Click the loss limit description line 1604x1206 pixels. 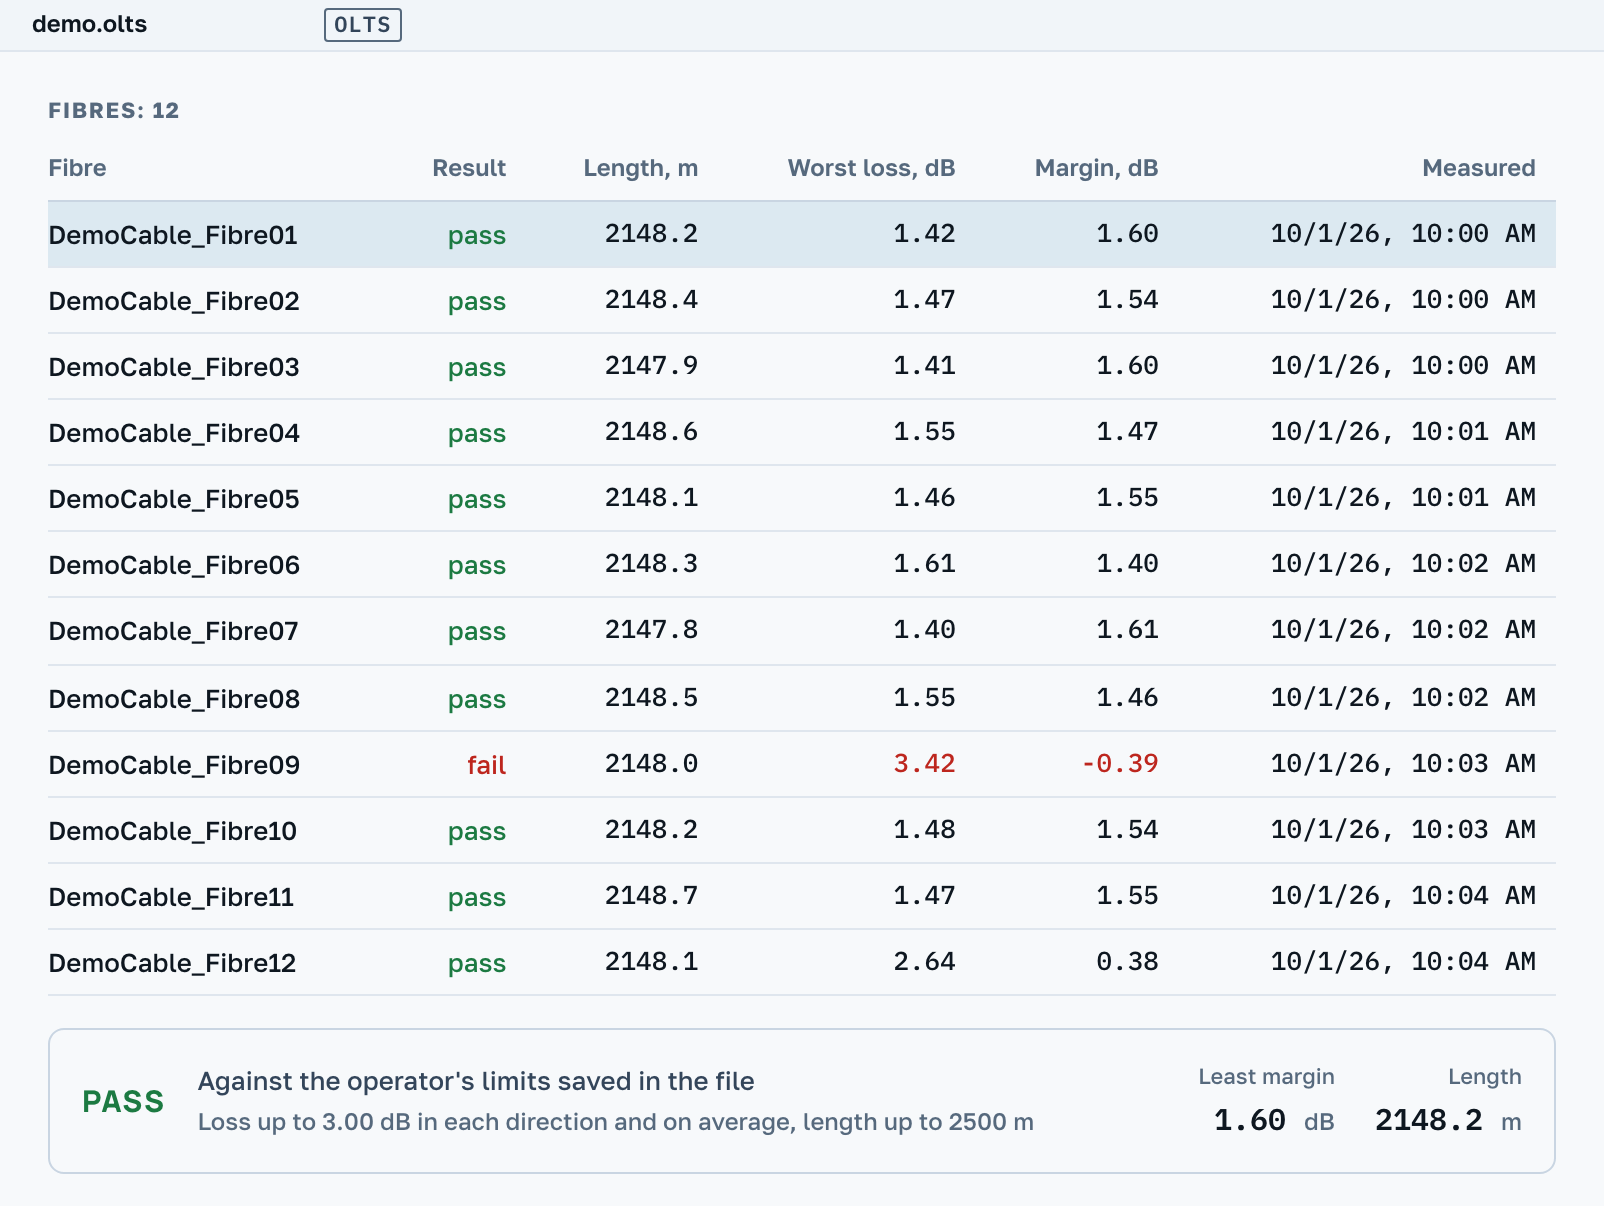(x=616, y=1122)
